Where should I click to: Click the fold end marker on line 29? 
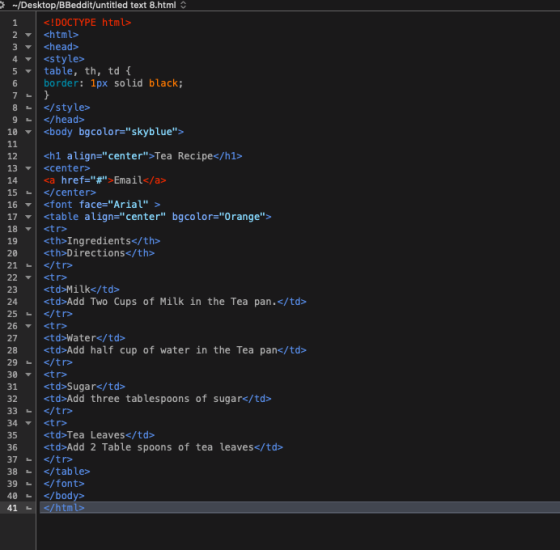point(29,363)
